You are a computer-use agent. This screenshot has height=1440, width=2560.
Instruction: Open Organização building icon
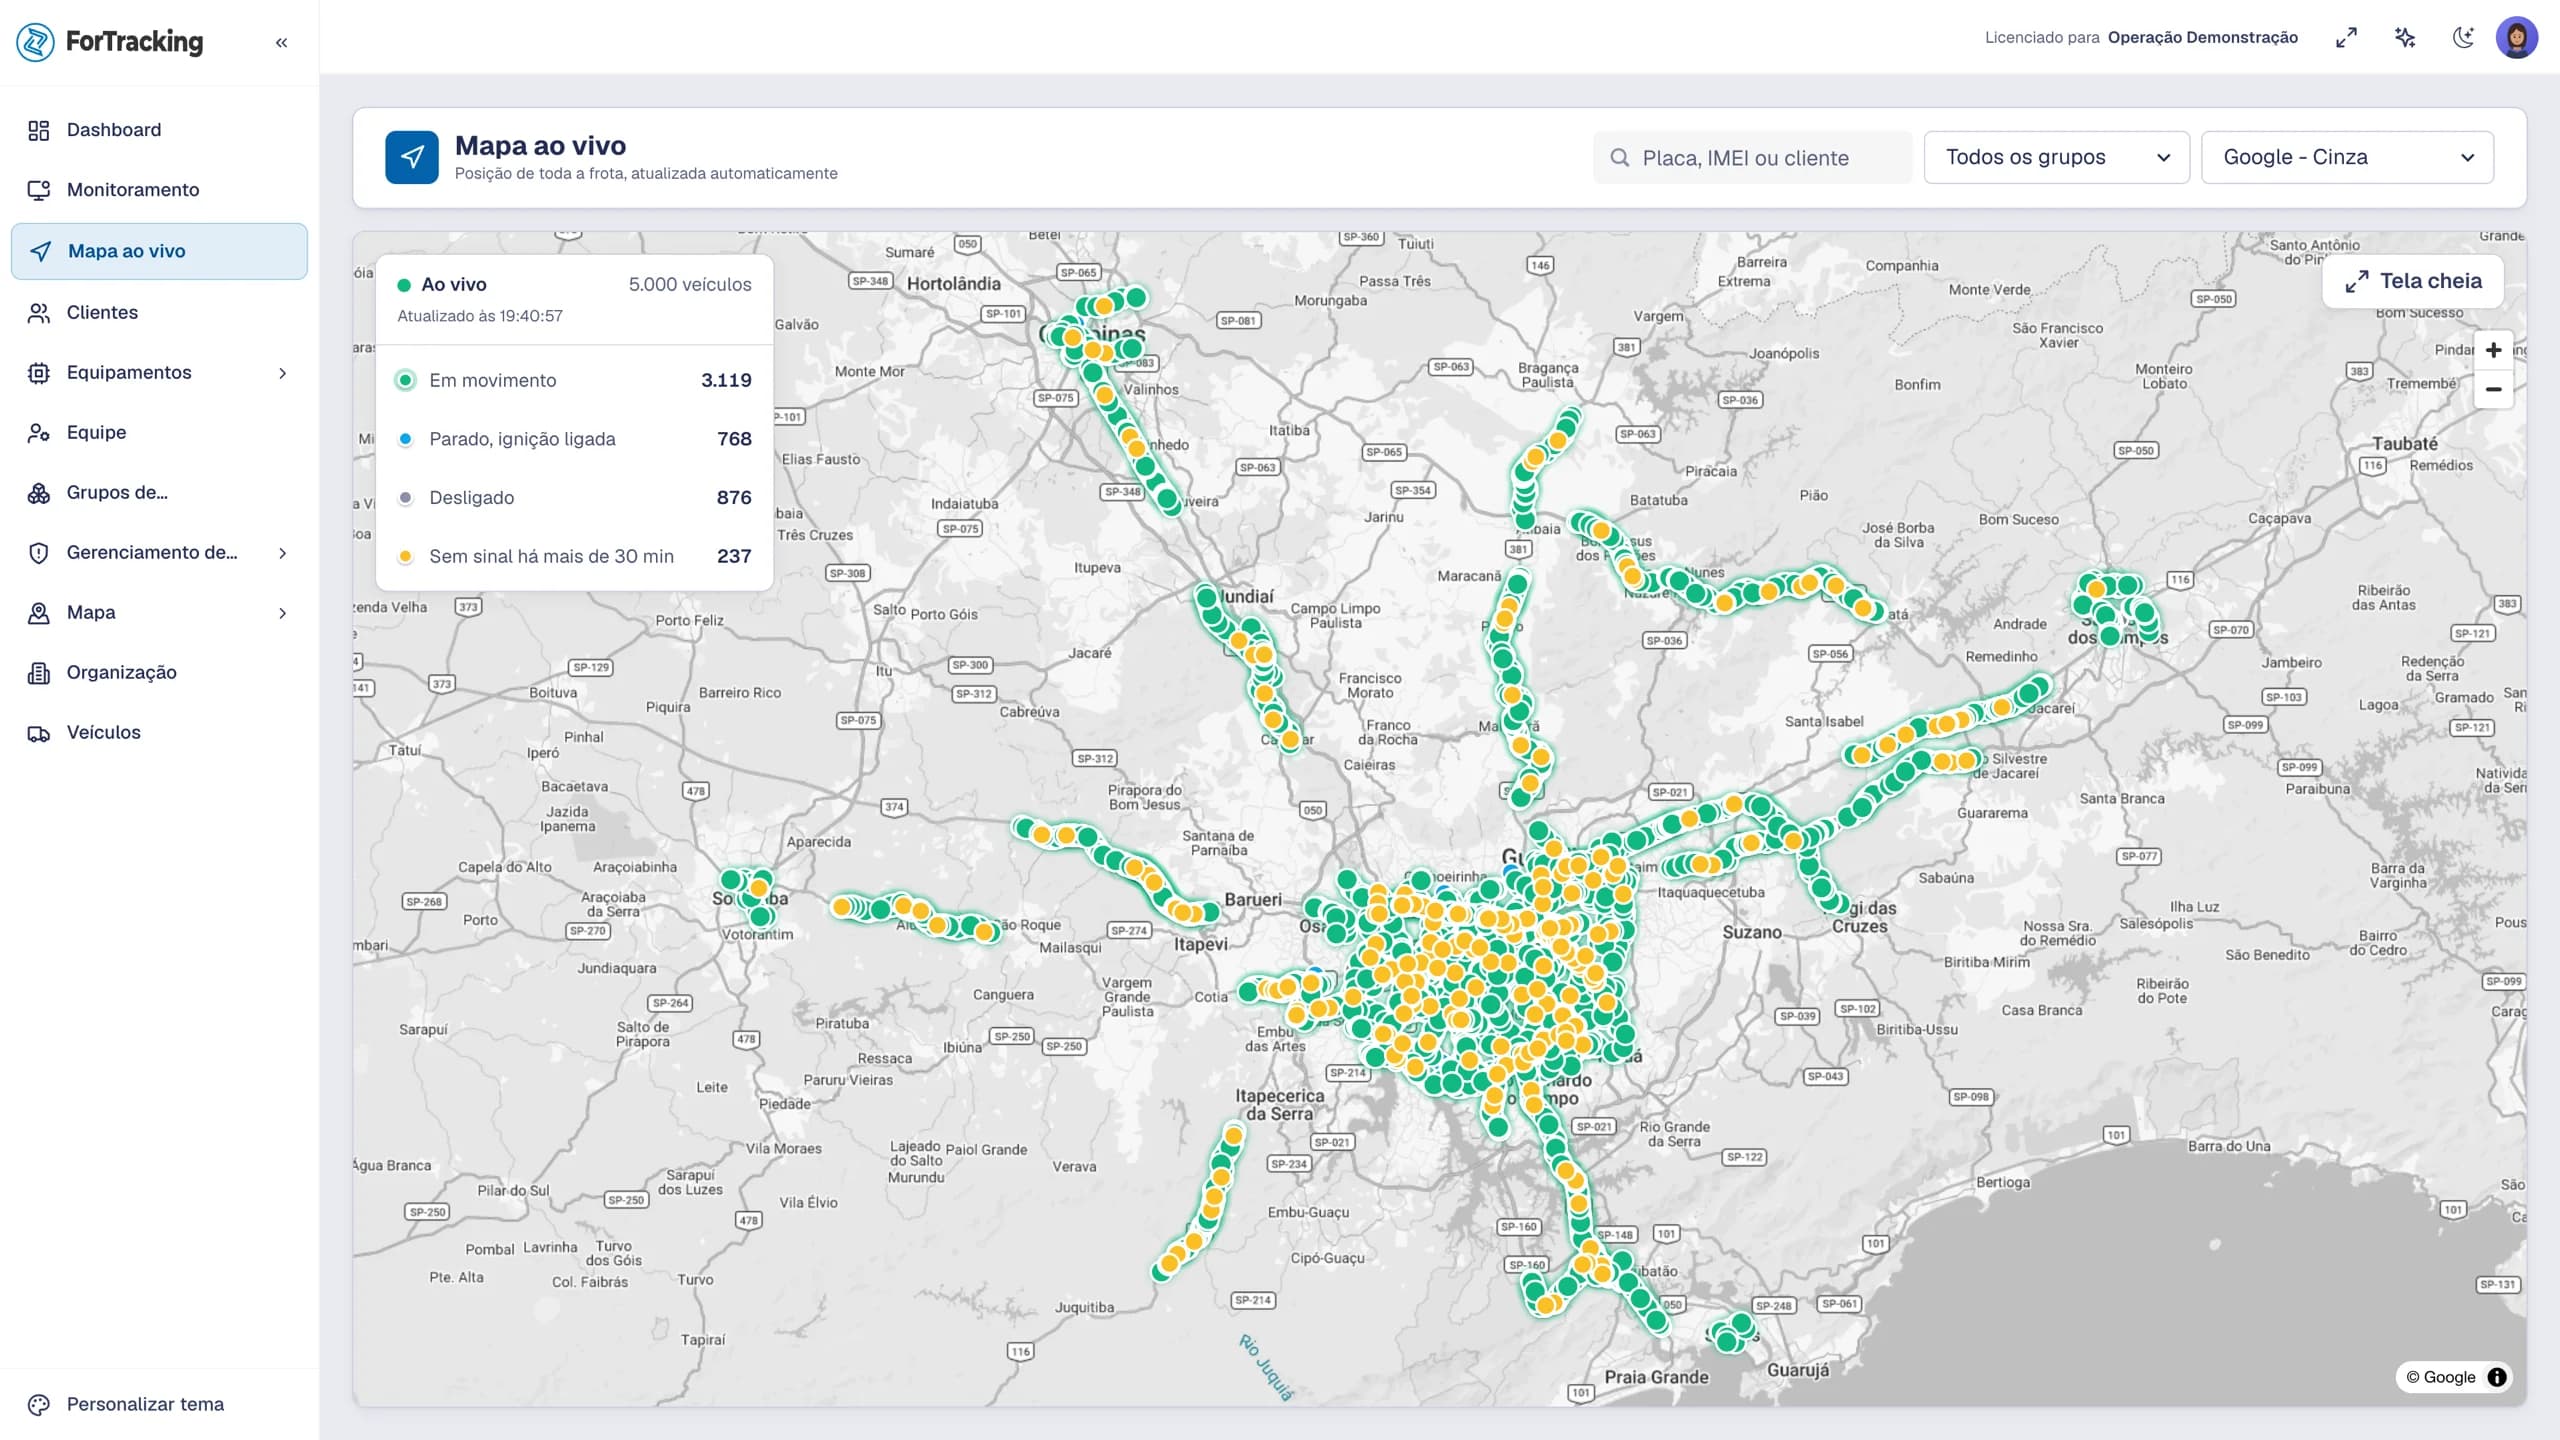pyautogui.click(x=39, y=673)
